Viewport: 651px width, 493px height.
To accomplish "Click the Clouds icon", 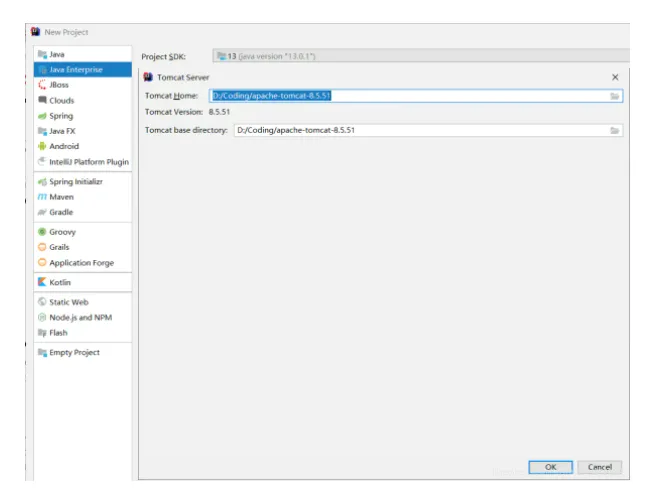I will 42,100.
